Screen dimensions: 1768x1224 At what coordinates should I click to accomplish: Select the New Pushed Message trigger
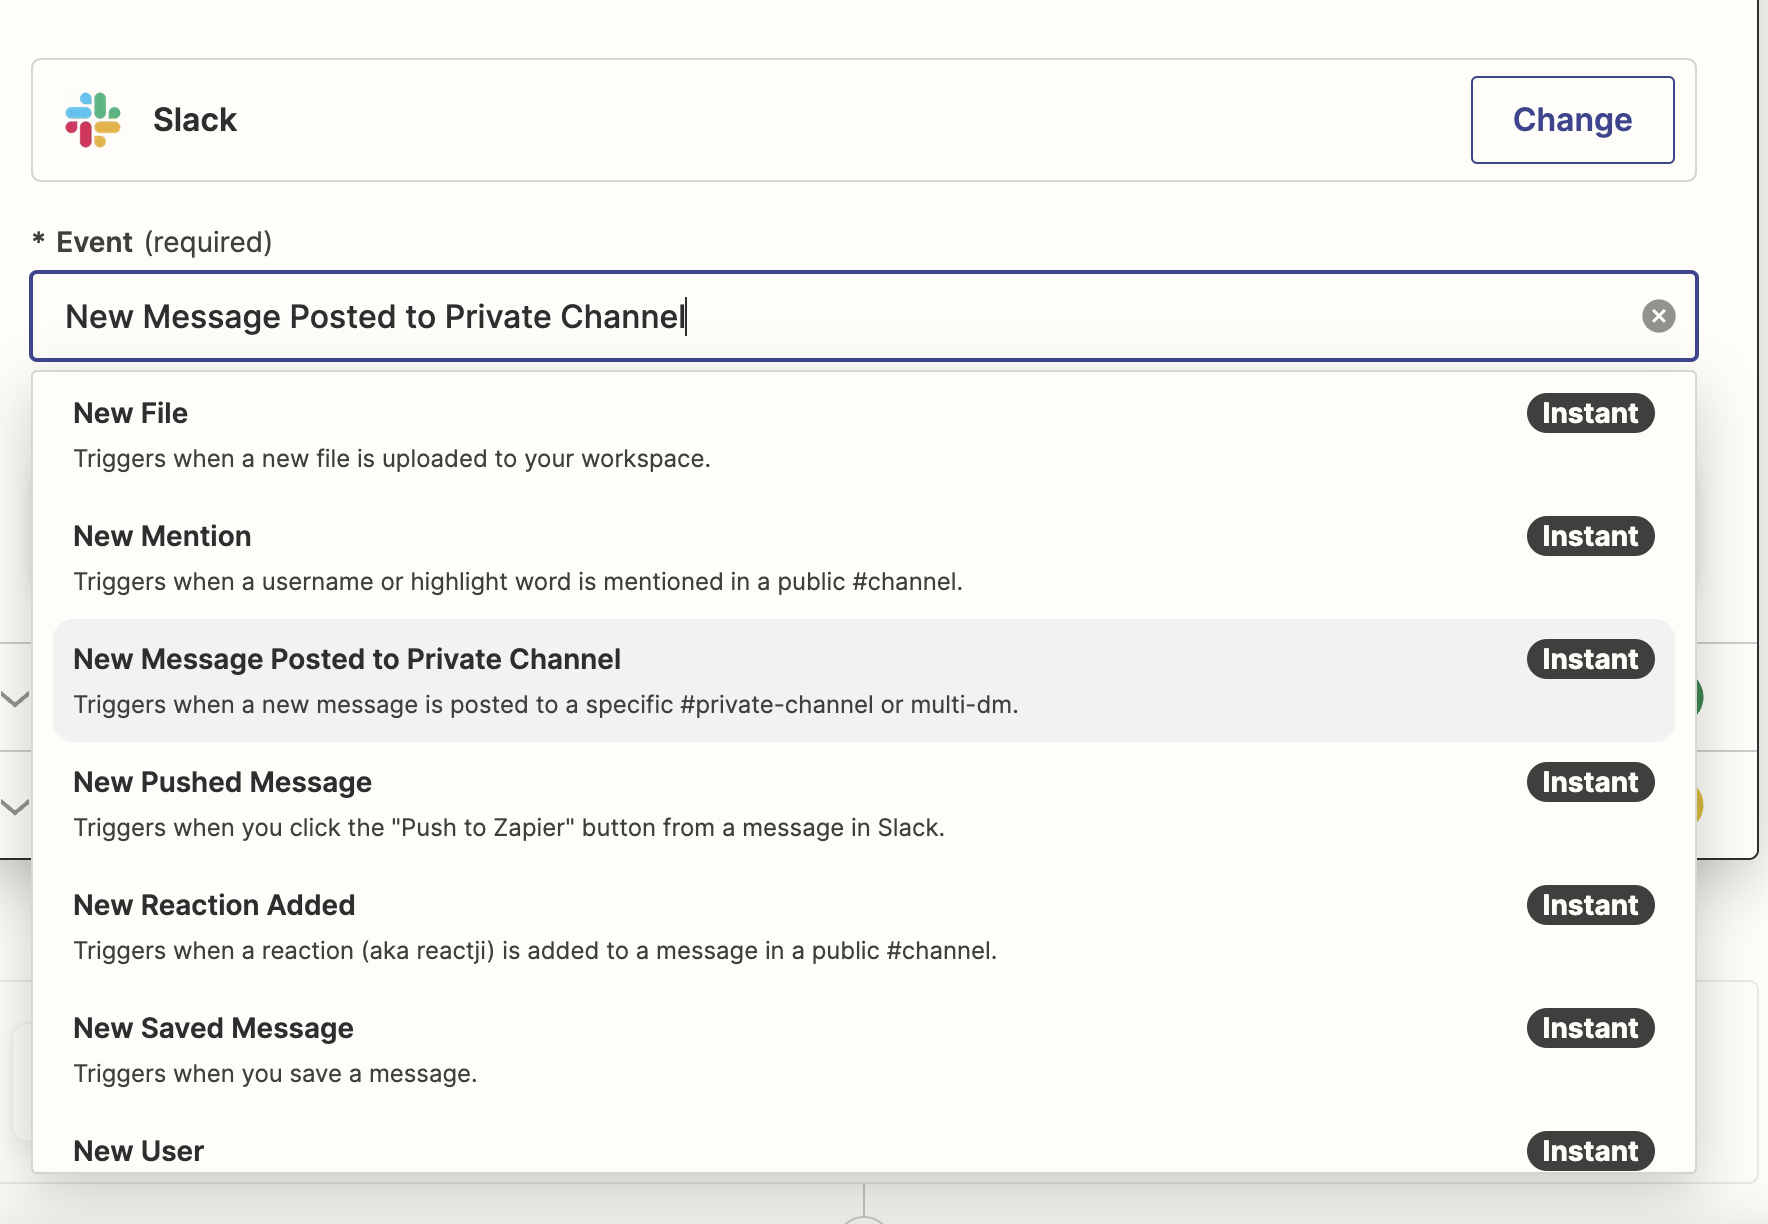tap(864, 804)
